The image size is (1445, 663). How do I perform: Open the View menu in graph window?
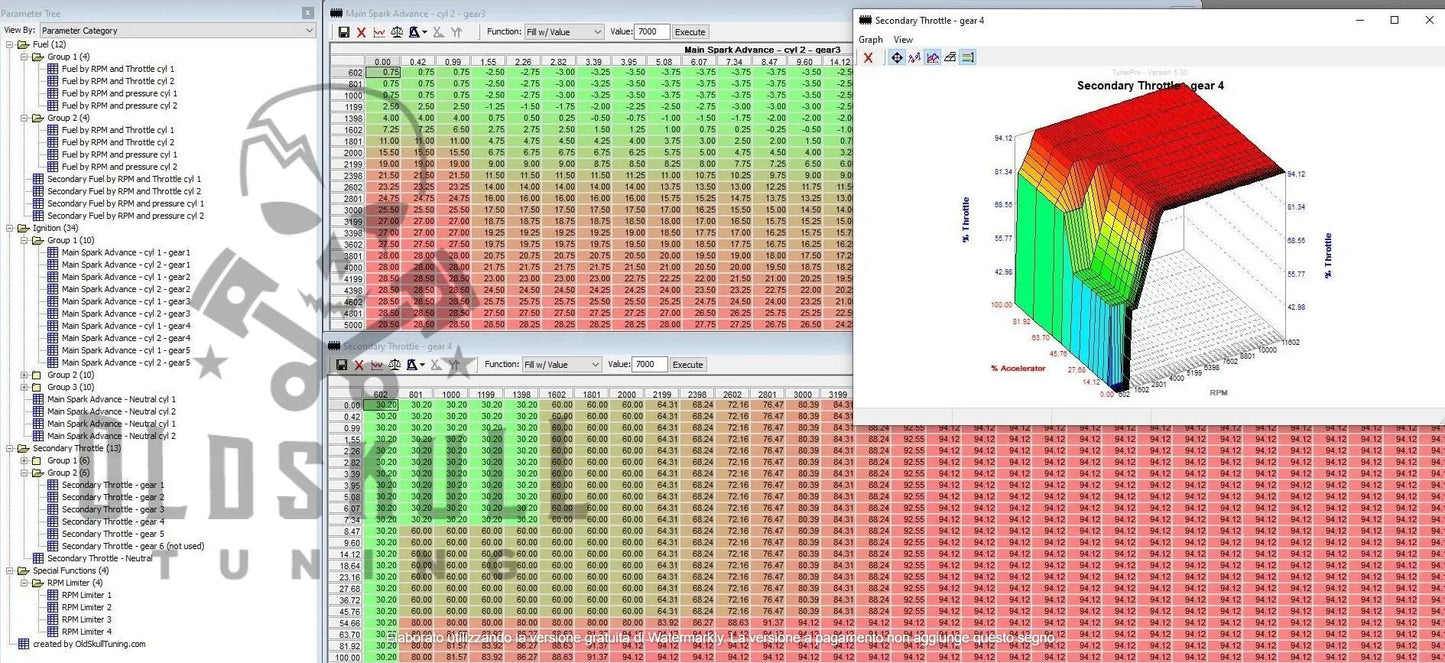[902, 40]
